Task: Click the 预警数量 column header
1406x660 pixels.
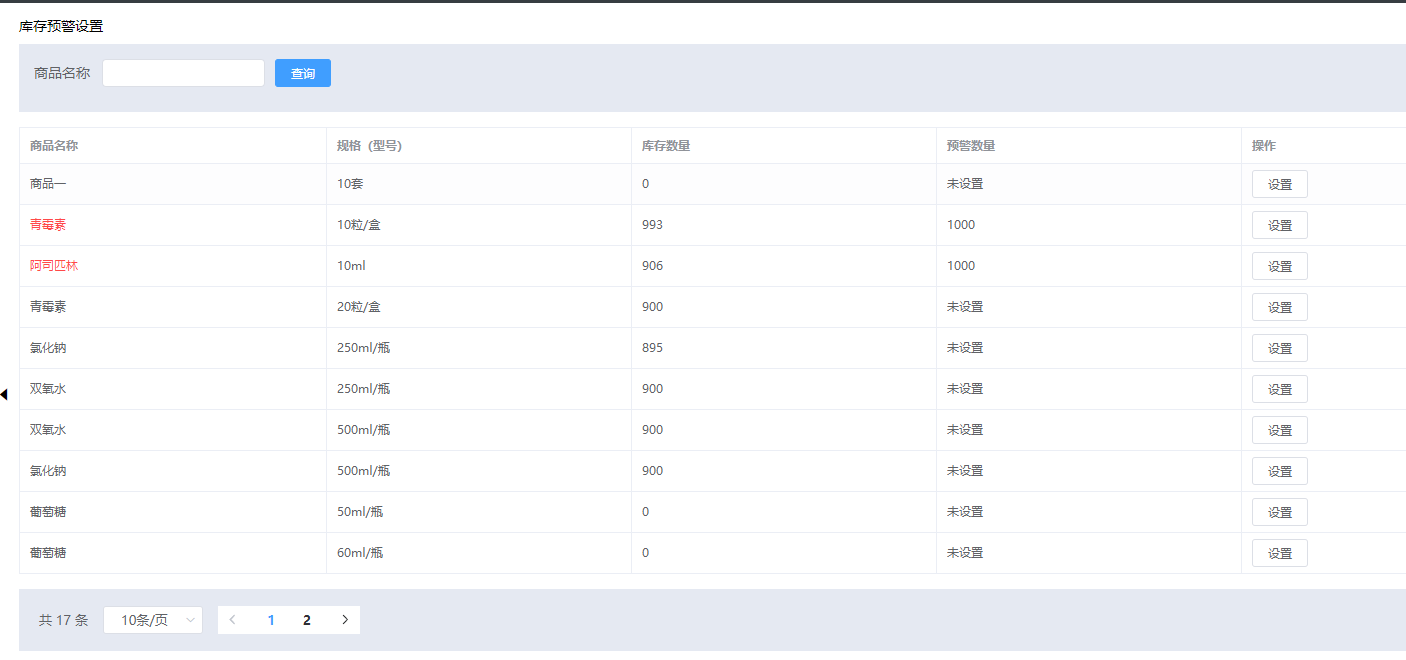Action: 971,146
